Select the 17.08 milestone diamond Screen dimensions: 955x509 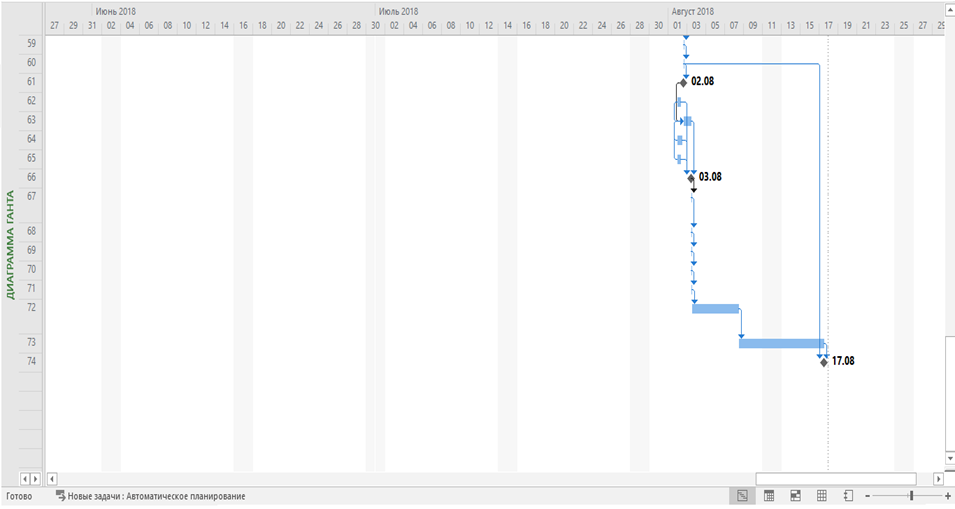824,362
